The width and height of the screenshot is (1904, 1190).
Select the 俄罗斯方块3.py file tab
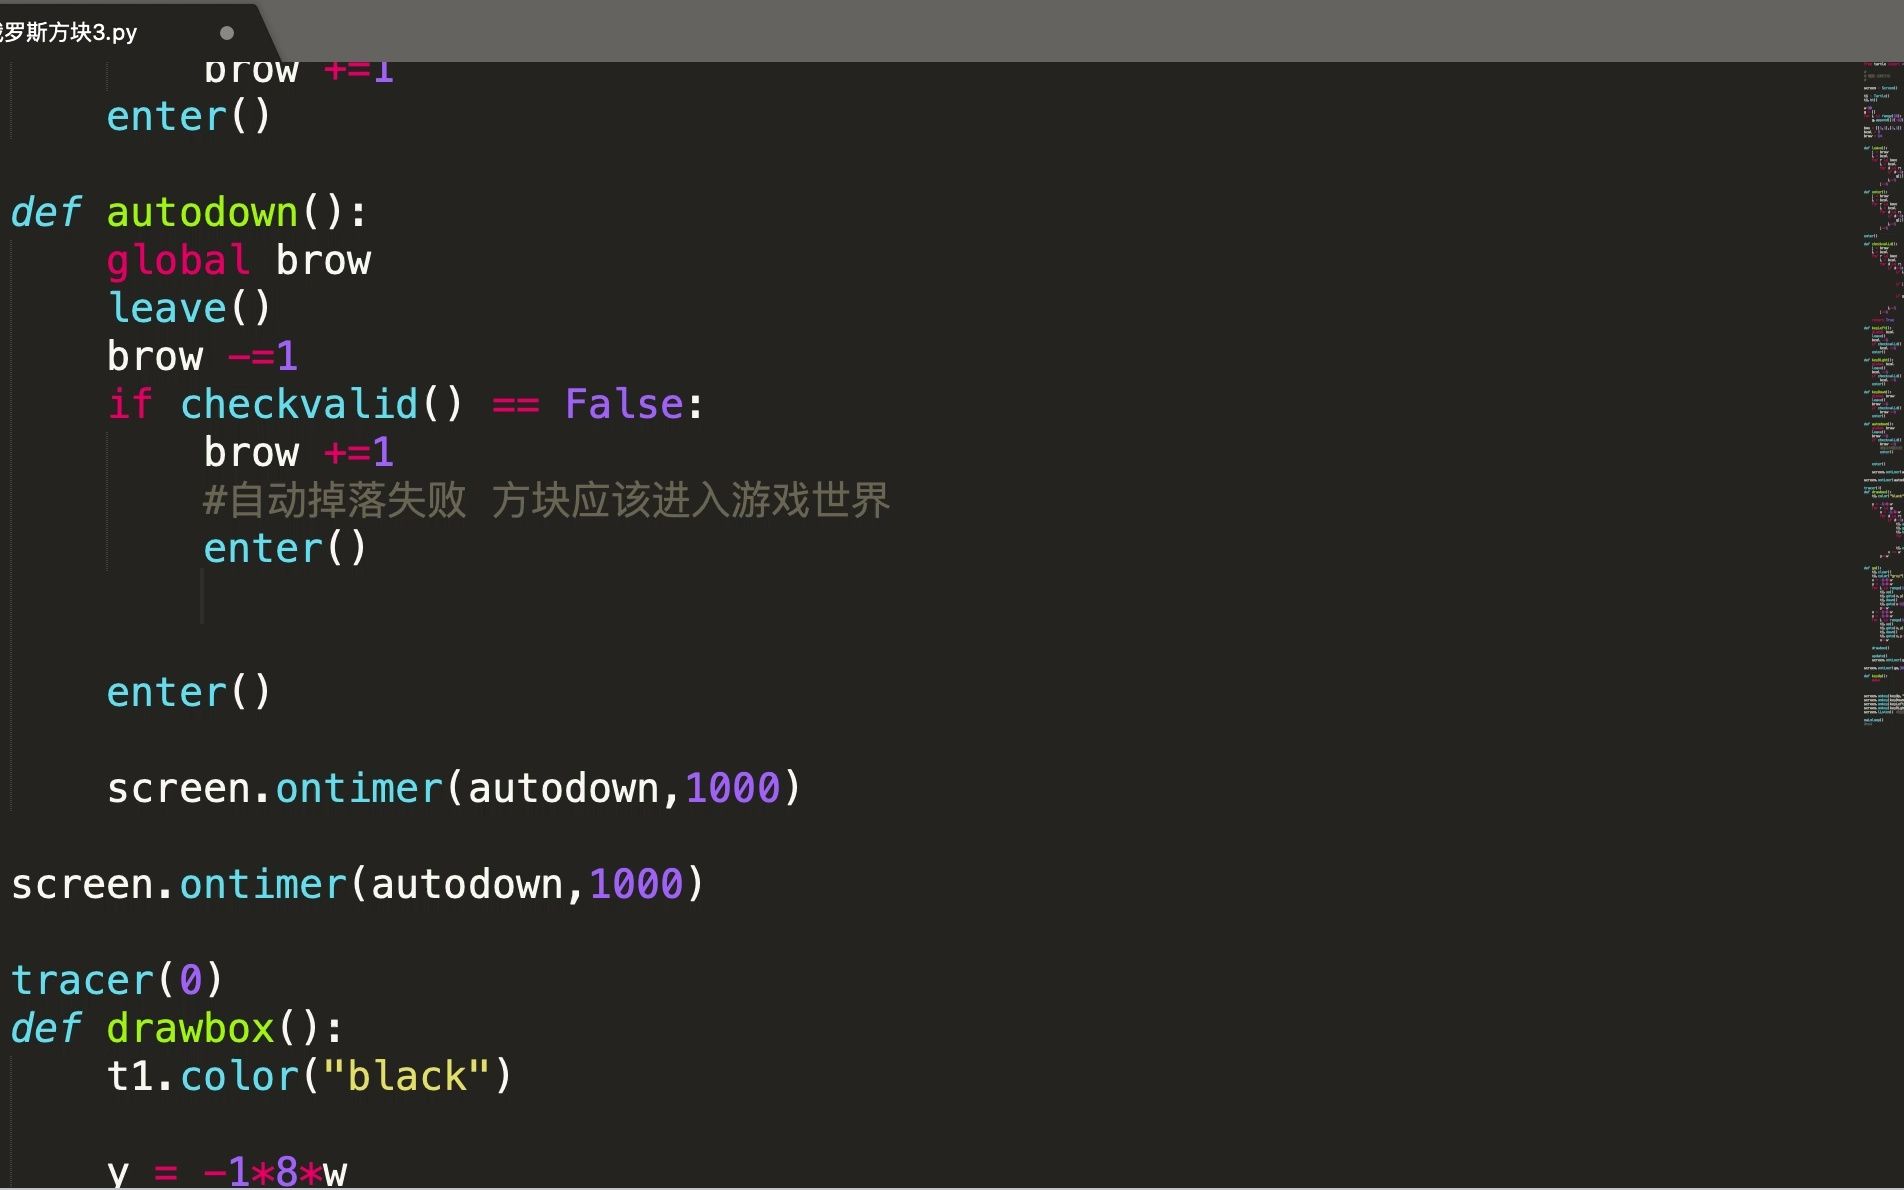point(70,32)
